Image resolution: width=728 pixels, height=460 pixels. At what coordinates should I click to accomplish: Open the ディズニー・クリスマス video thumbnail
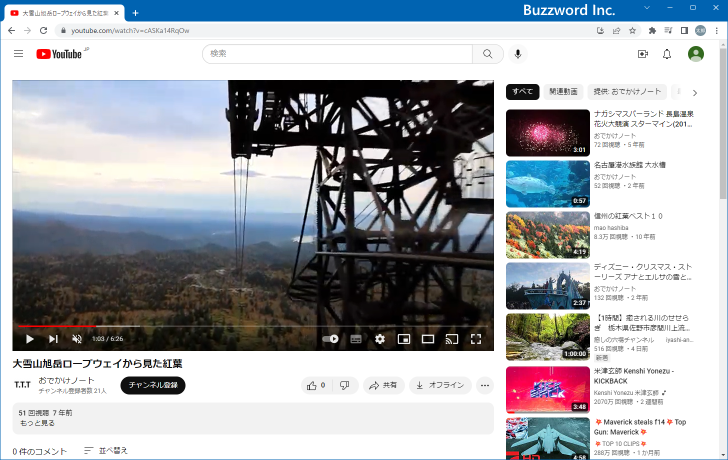click(548, 286)
